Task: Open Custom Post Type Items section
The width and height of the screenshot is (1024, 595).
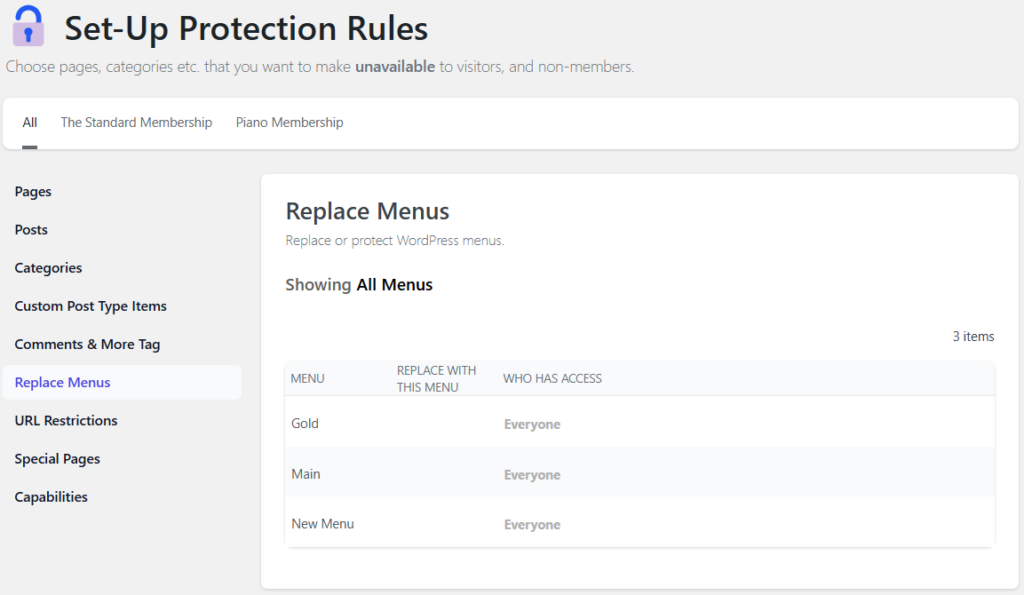Action: 90,306
